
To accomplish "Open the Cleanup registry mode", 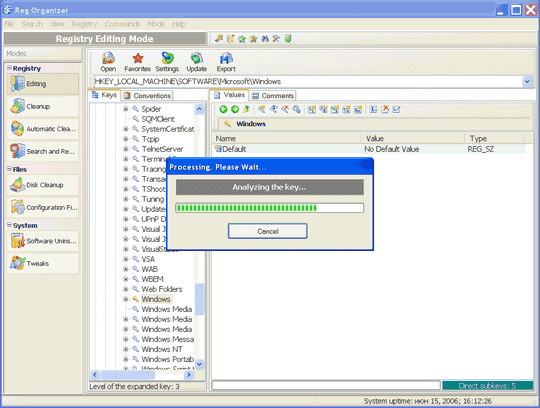I will click(x=42, y=106).
